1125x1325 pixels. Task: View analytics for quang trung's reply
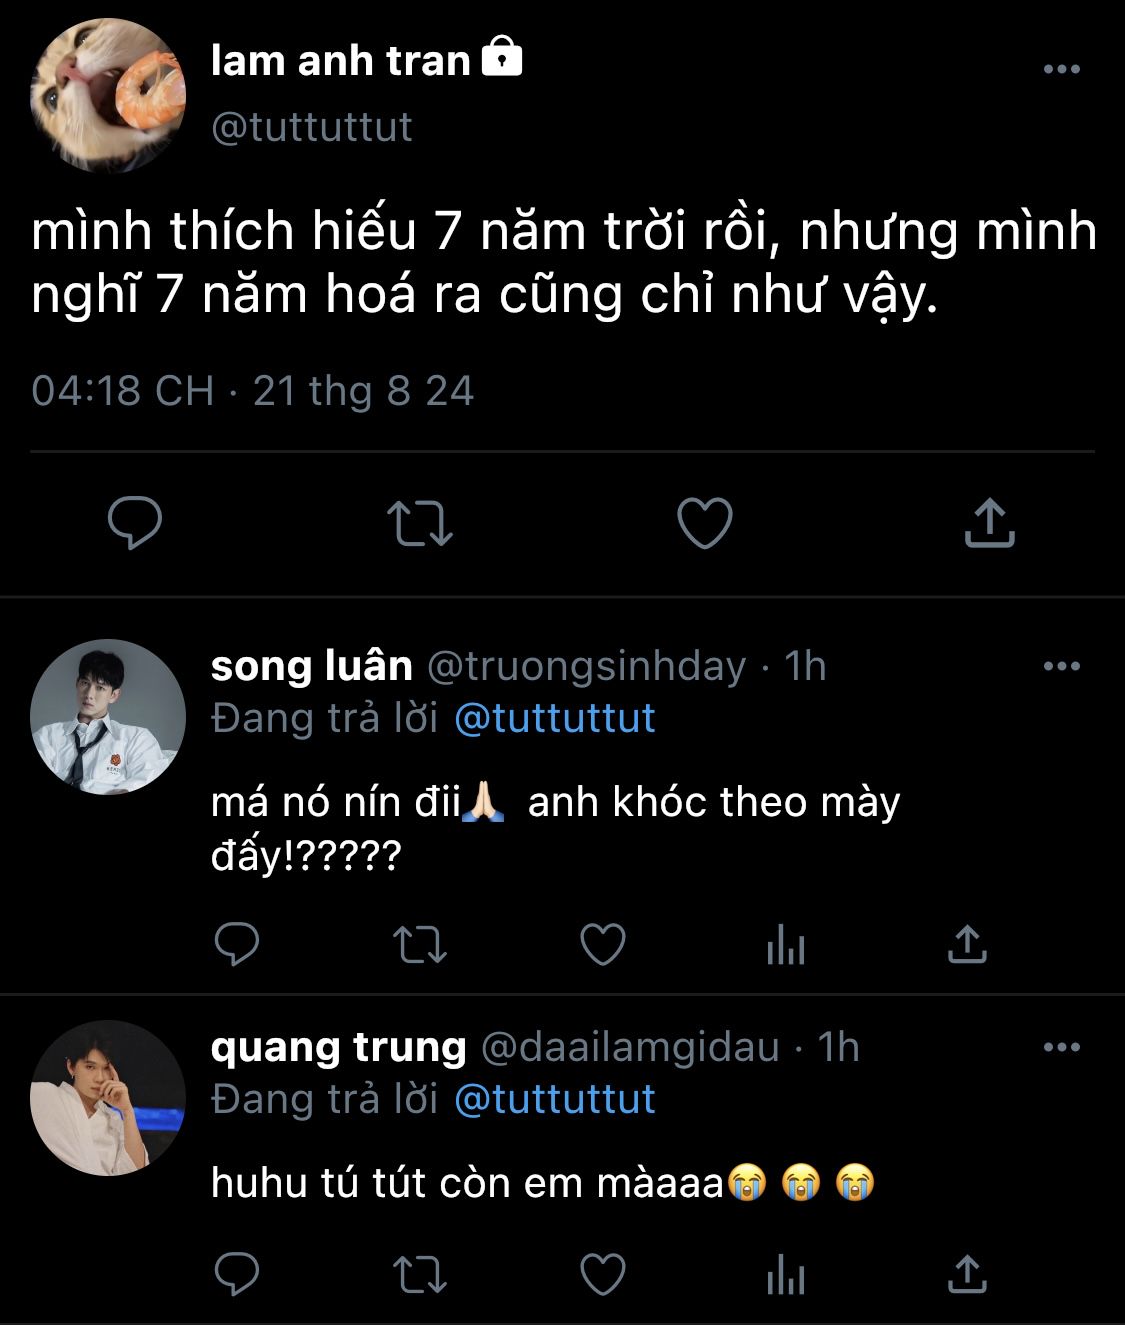coord(786,1274)
